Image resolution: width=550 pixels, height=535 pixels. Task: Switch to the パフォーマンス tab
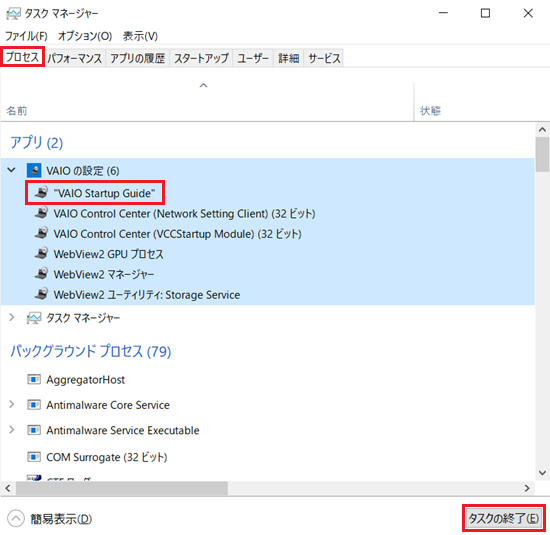pyautogui.click(x=75, y=58)
